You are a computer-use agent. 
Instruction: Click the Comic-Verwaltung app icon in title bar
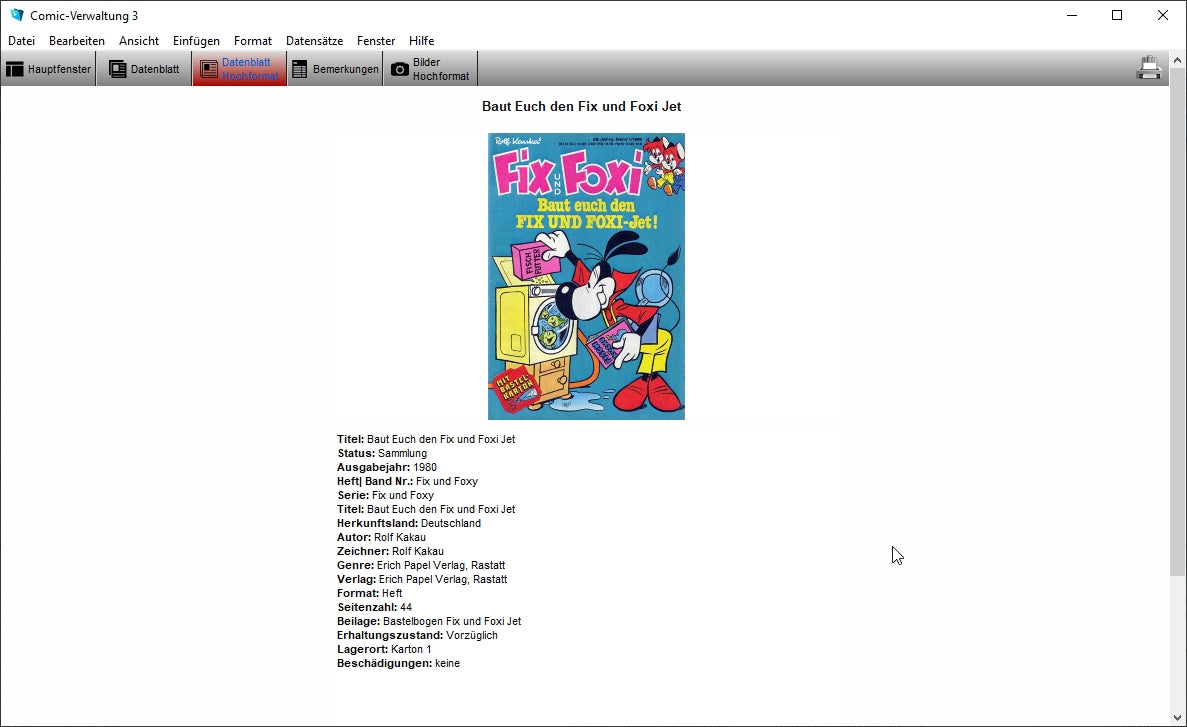click(16, 15)
